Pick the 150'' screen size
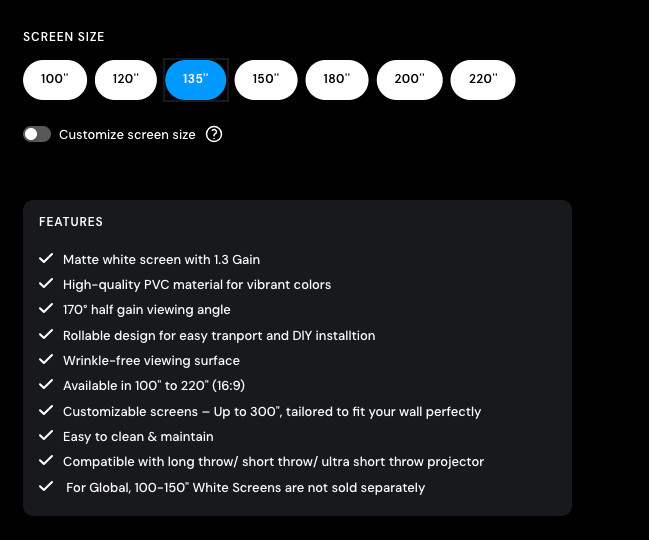 265,80
